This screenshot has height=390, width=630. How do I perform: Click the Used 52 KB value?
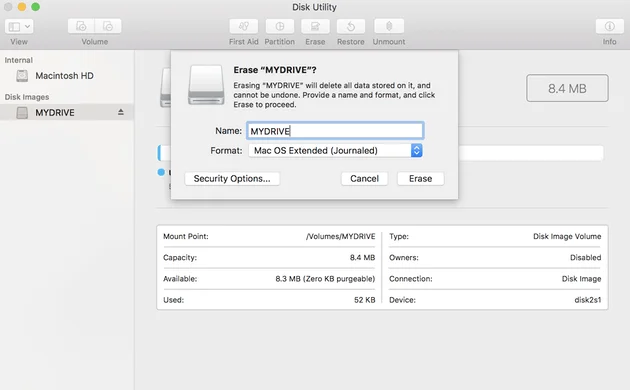[365, 300]
